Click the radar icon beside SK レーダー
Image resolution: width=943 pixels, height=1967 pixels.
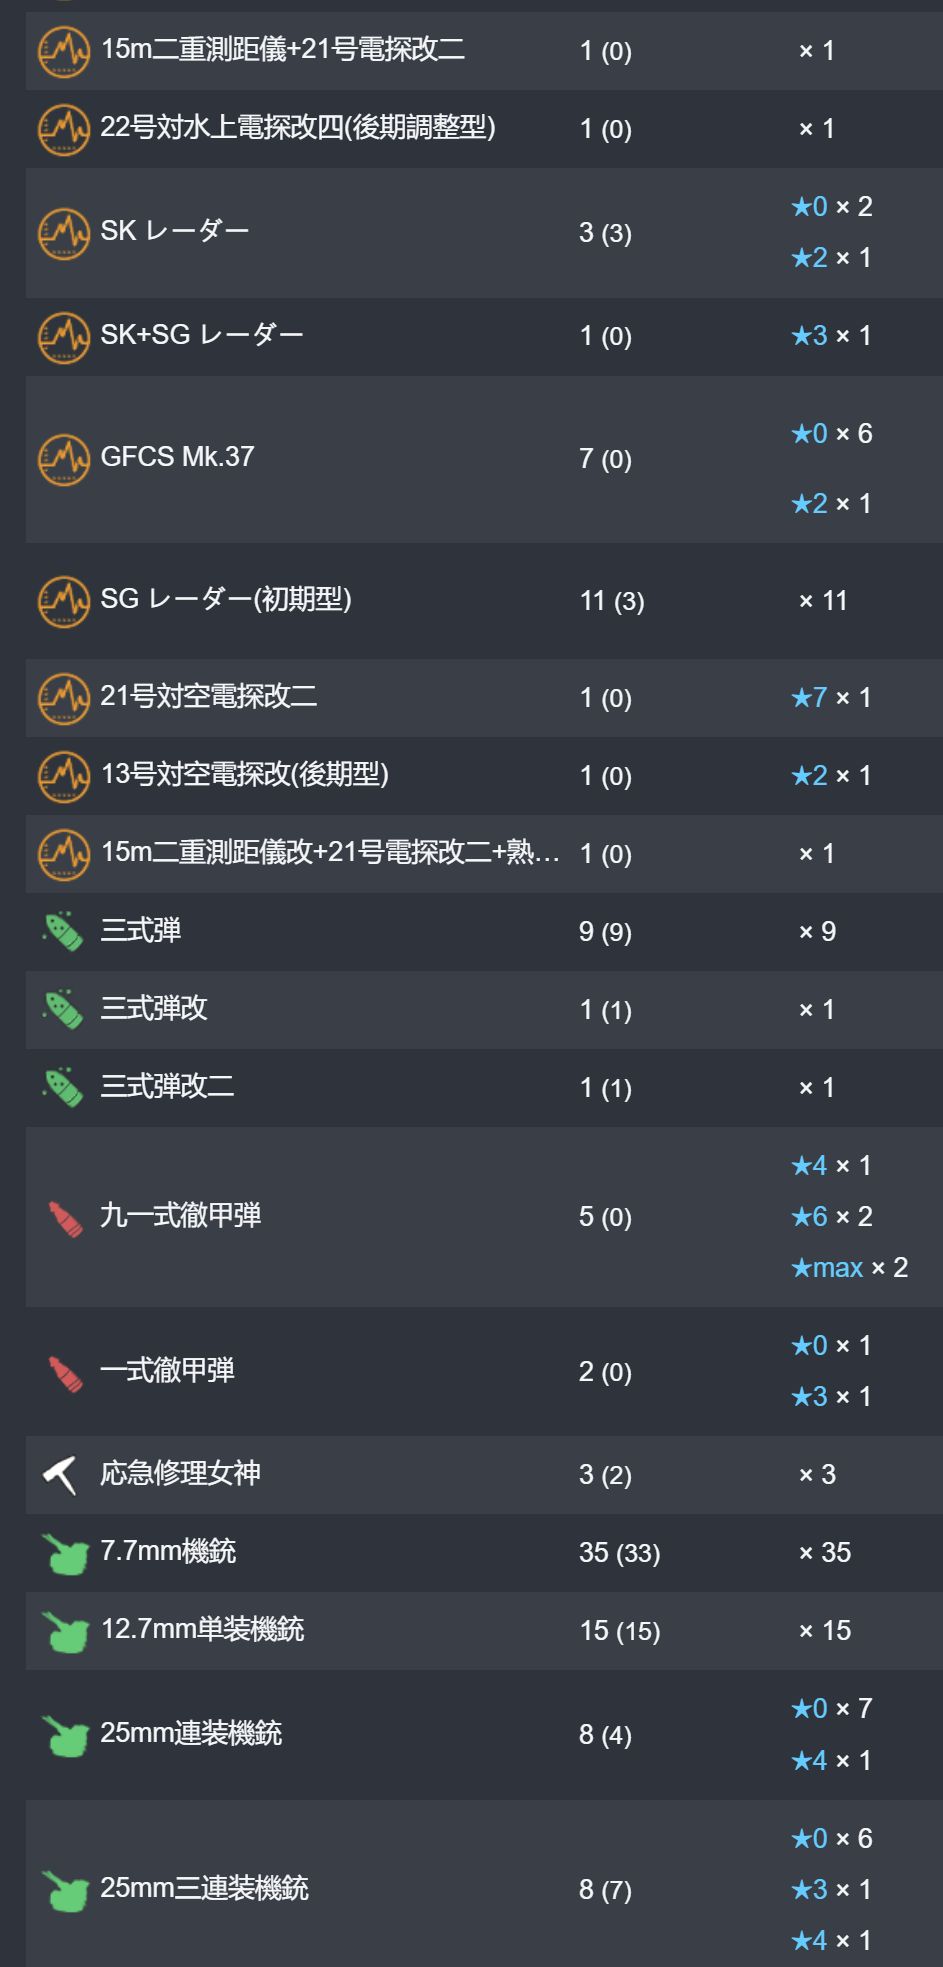tap(63, 232)
